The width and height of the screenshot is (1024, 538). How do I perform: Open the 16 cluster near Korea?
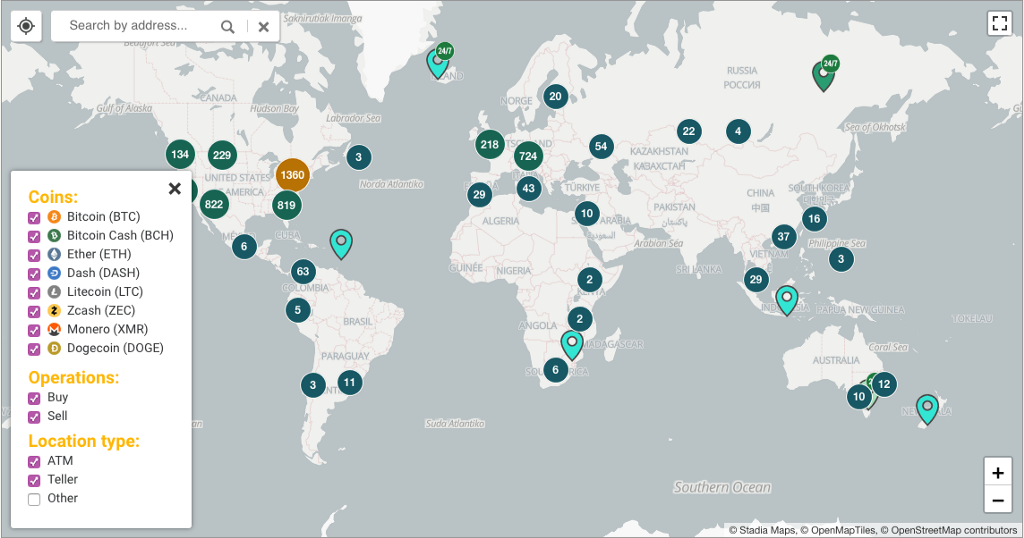click(x=814, y=219)
